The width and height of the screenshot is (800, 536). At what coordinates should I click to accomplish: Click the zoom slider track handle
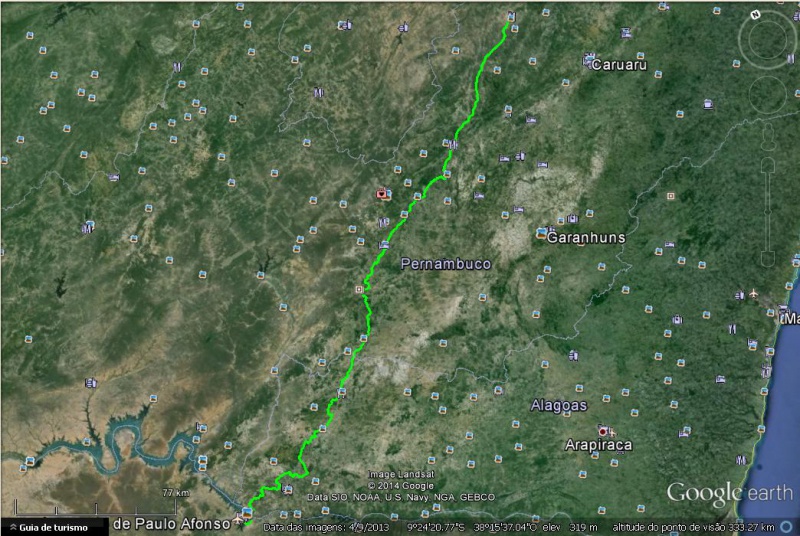(x=768, y=211)
